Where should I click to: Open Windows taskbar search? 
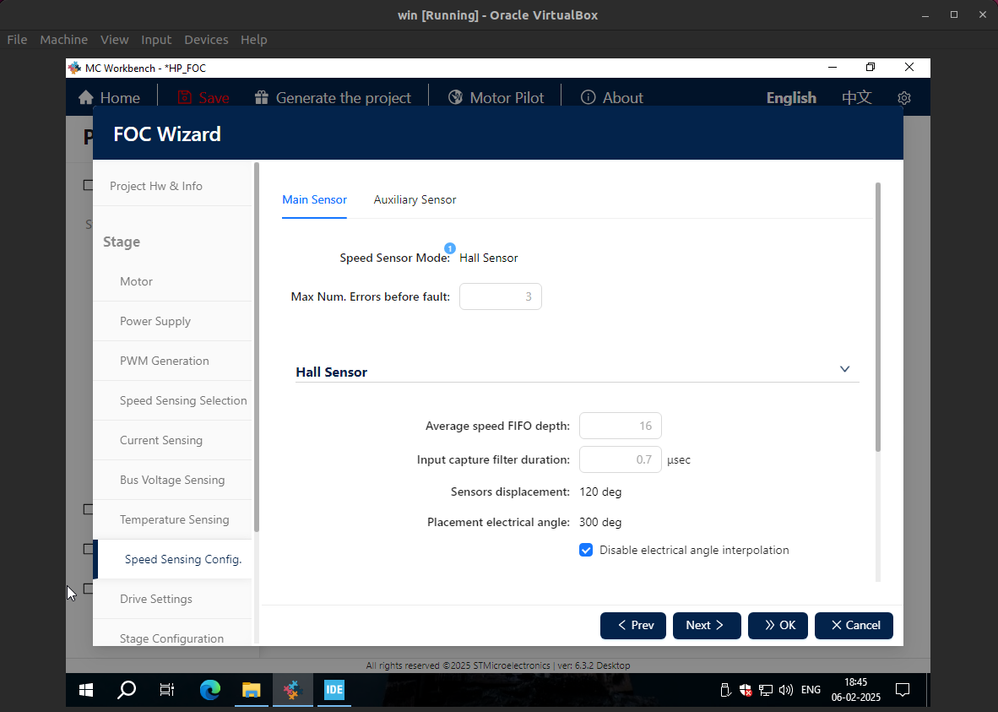coord(127,690)
